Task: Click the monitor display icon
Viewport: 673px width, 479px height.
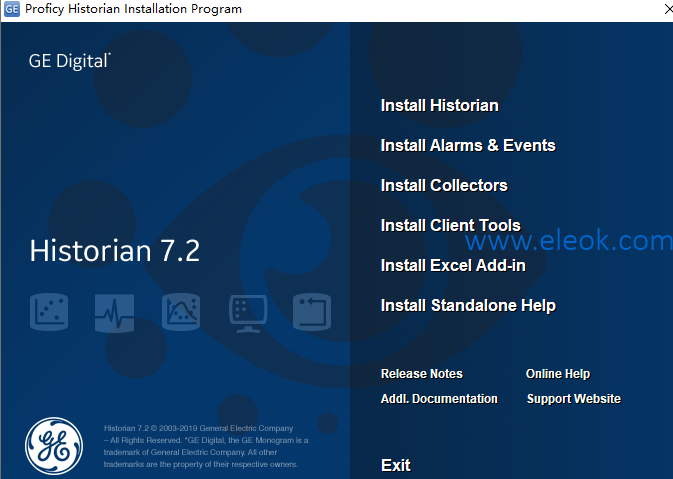Action: [248, 314]
